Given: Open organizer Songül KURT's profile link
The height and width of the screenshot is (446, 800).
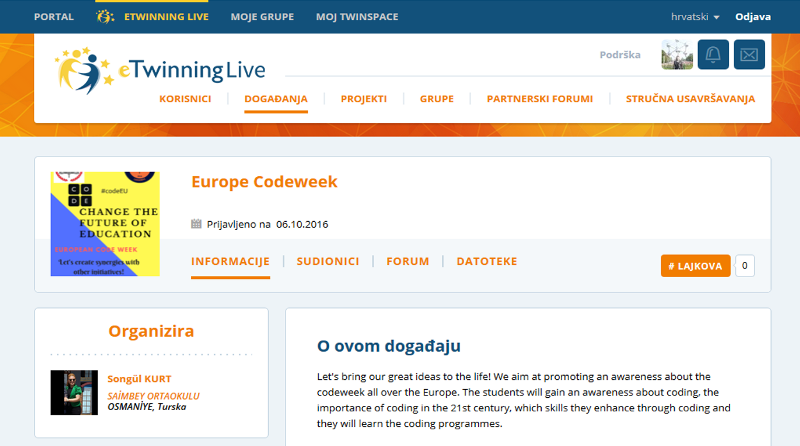Looking at the screenshot, I should (139, 379).
